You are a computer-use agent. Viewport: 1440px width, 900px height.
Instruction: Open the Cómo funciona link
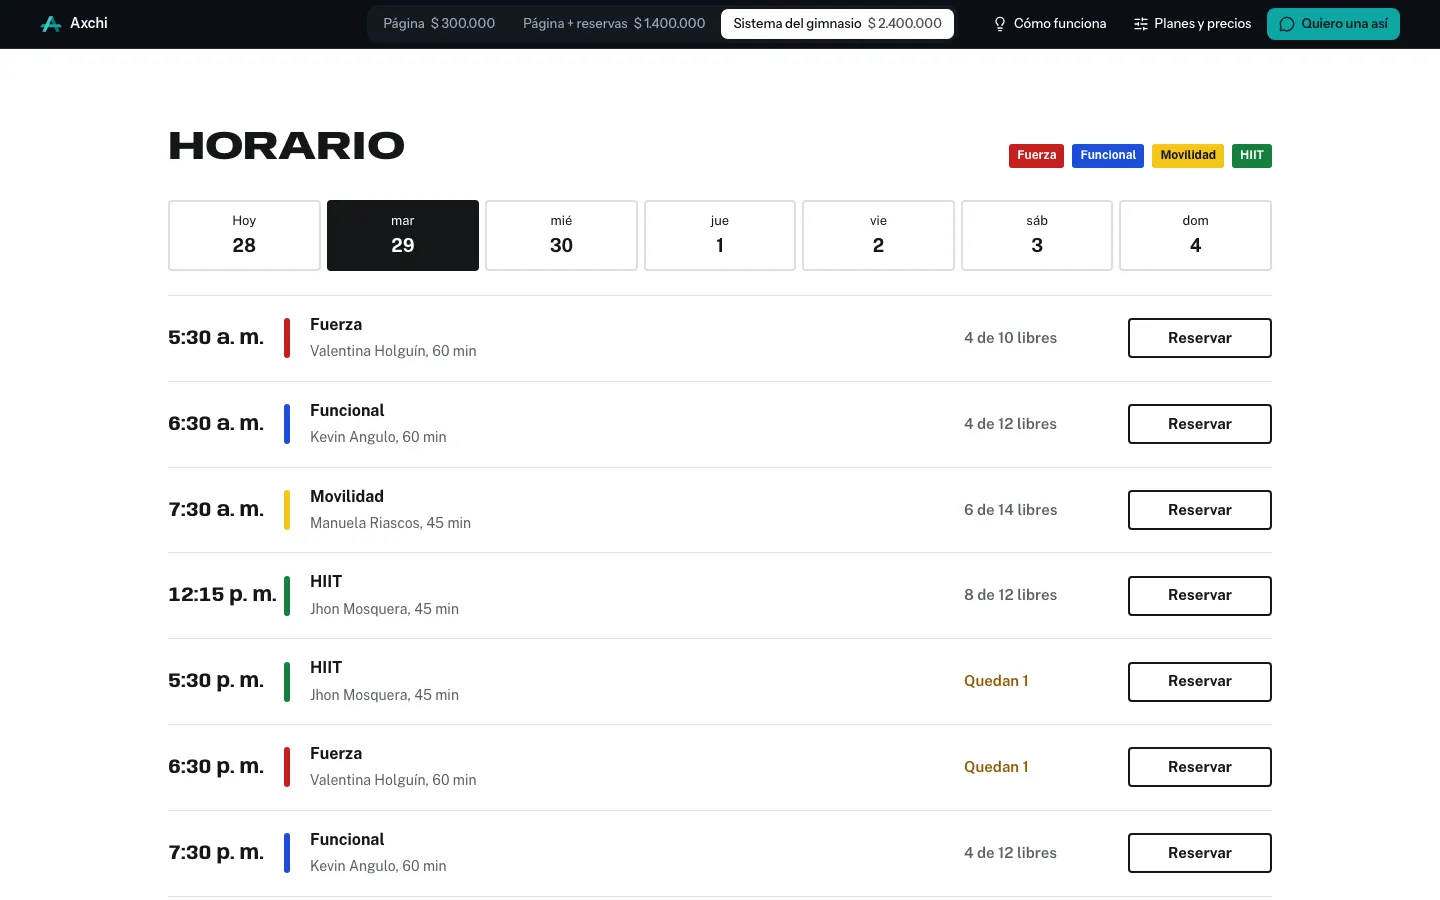click(x=1049, y=24)
